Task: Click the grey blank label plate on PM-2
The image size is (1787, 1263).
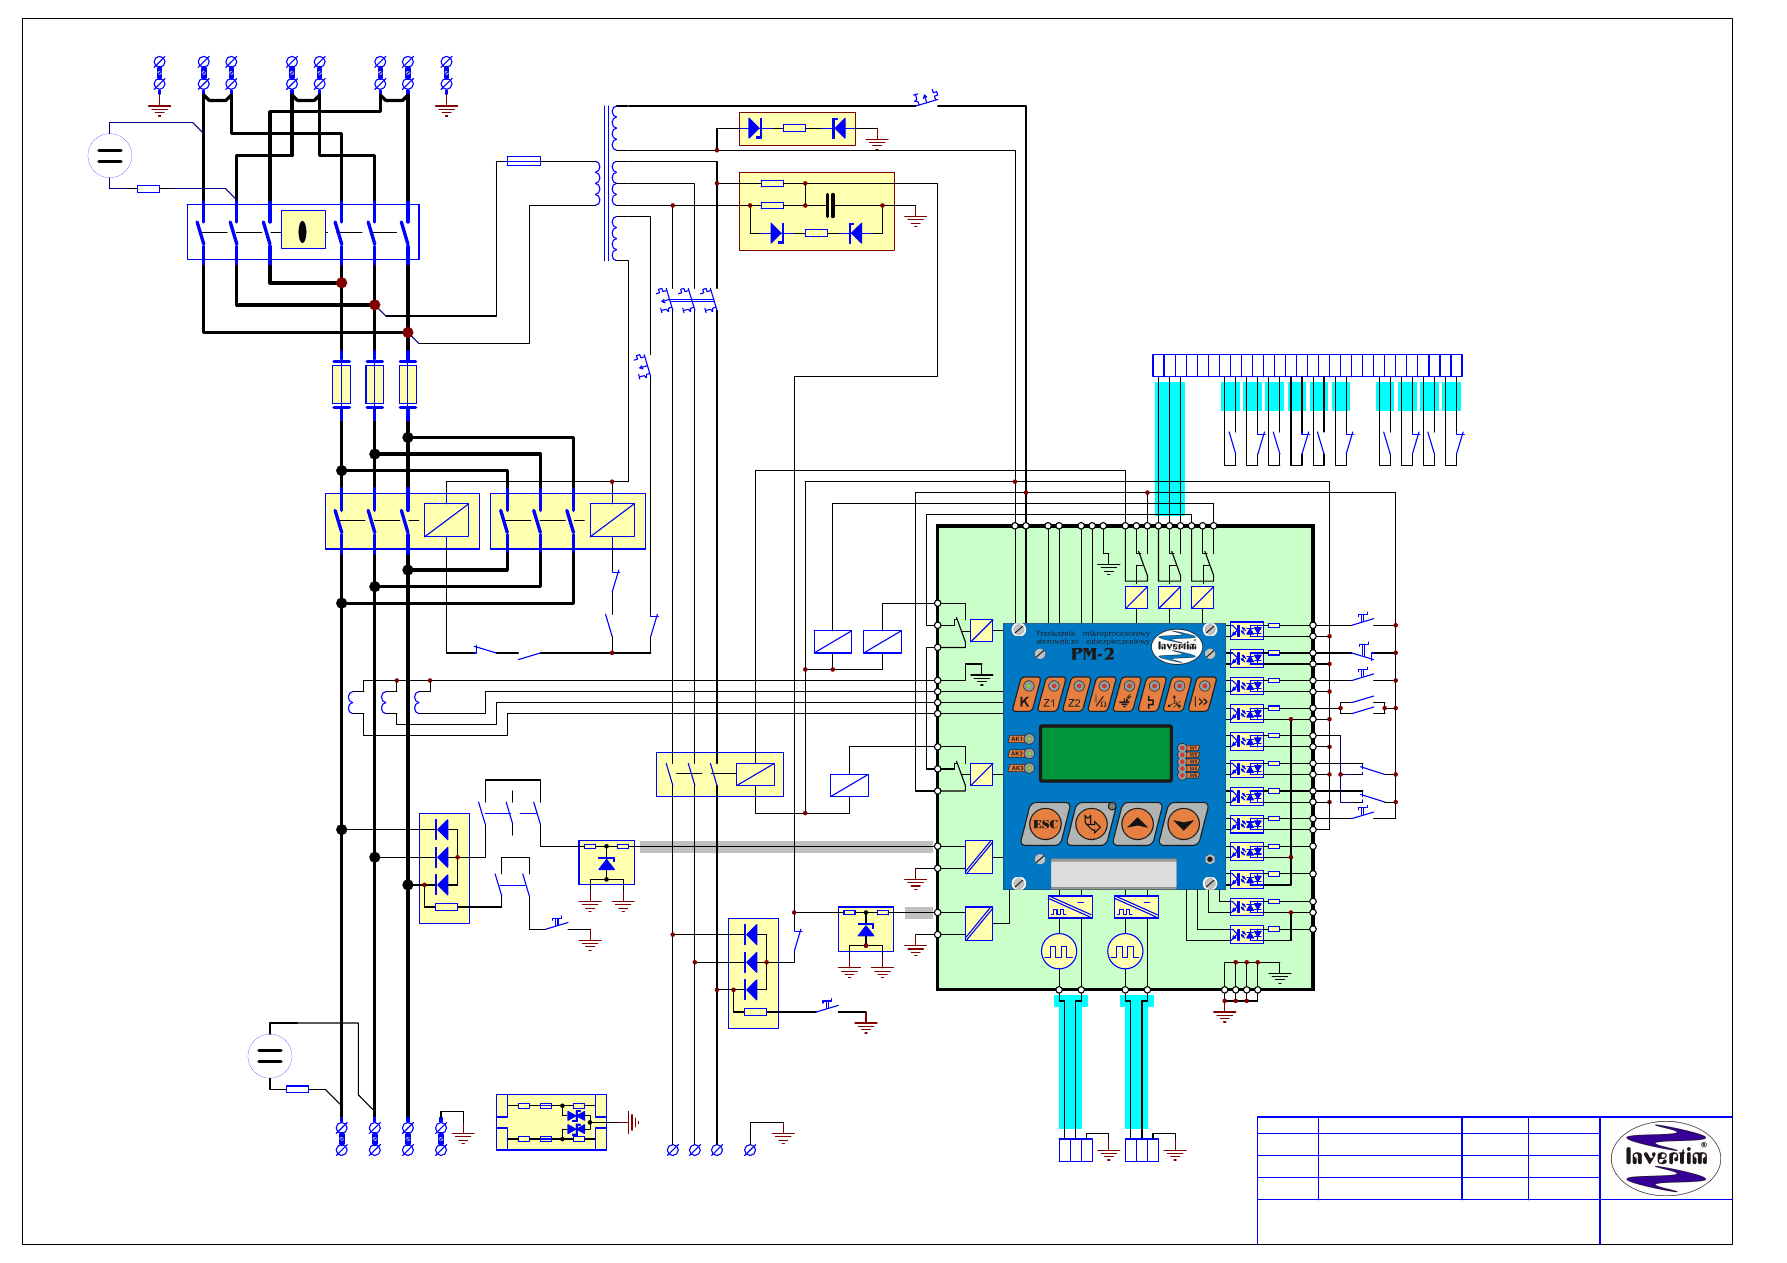Action: coord(1114,873)
